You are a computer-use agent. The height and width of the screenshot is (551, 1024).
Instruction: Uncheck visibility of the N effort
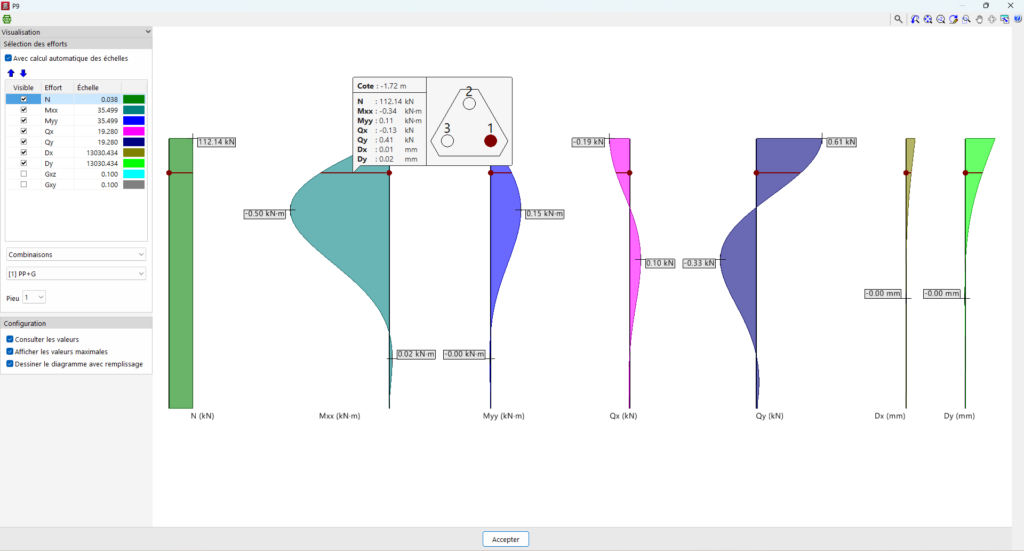[24, 99]
